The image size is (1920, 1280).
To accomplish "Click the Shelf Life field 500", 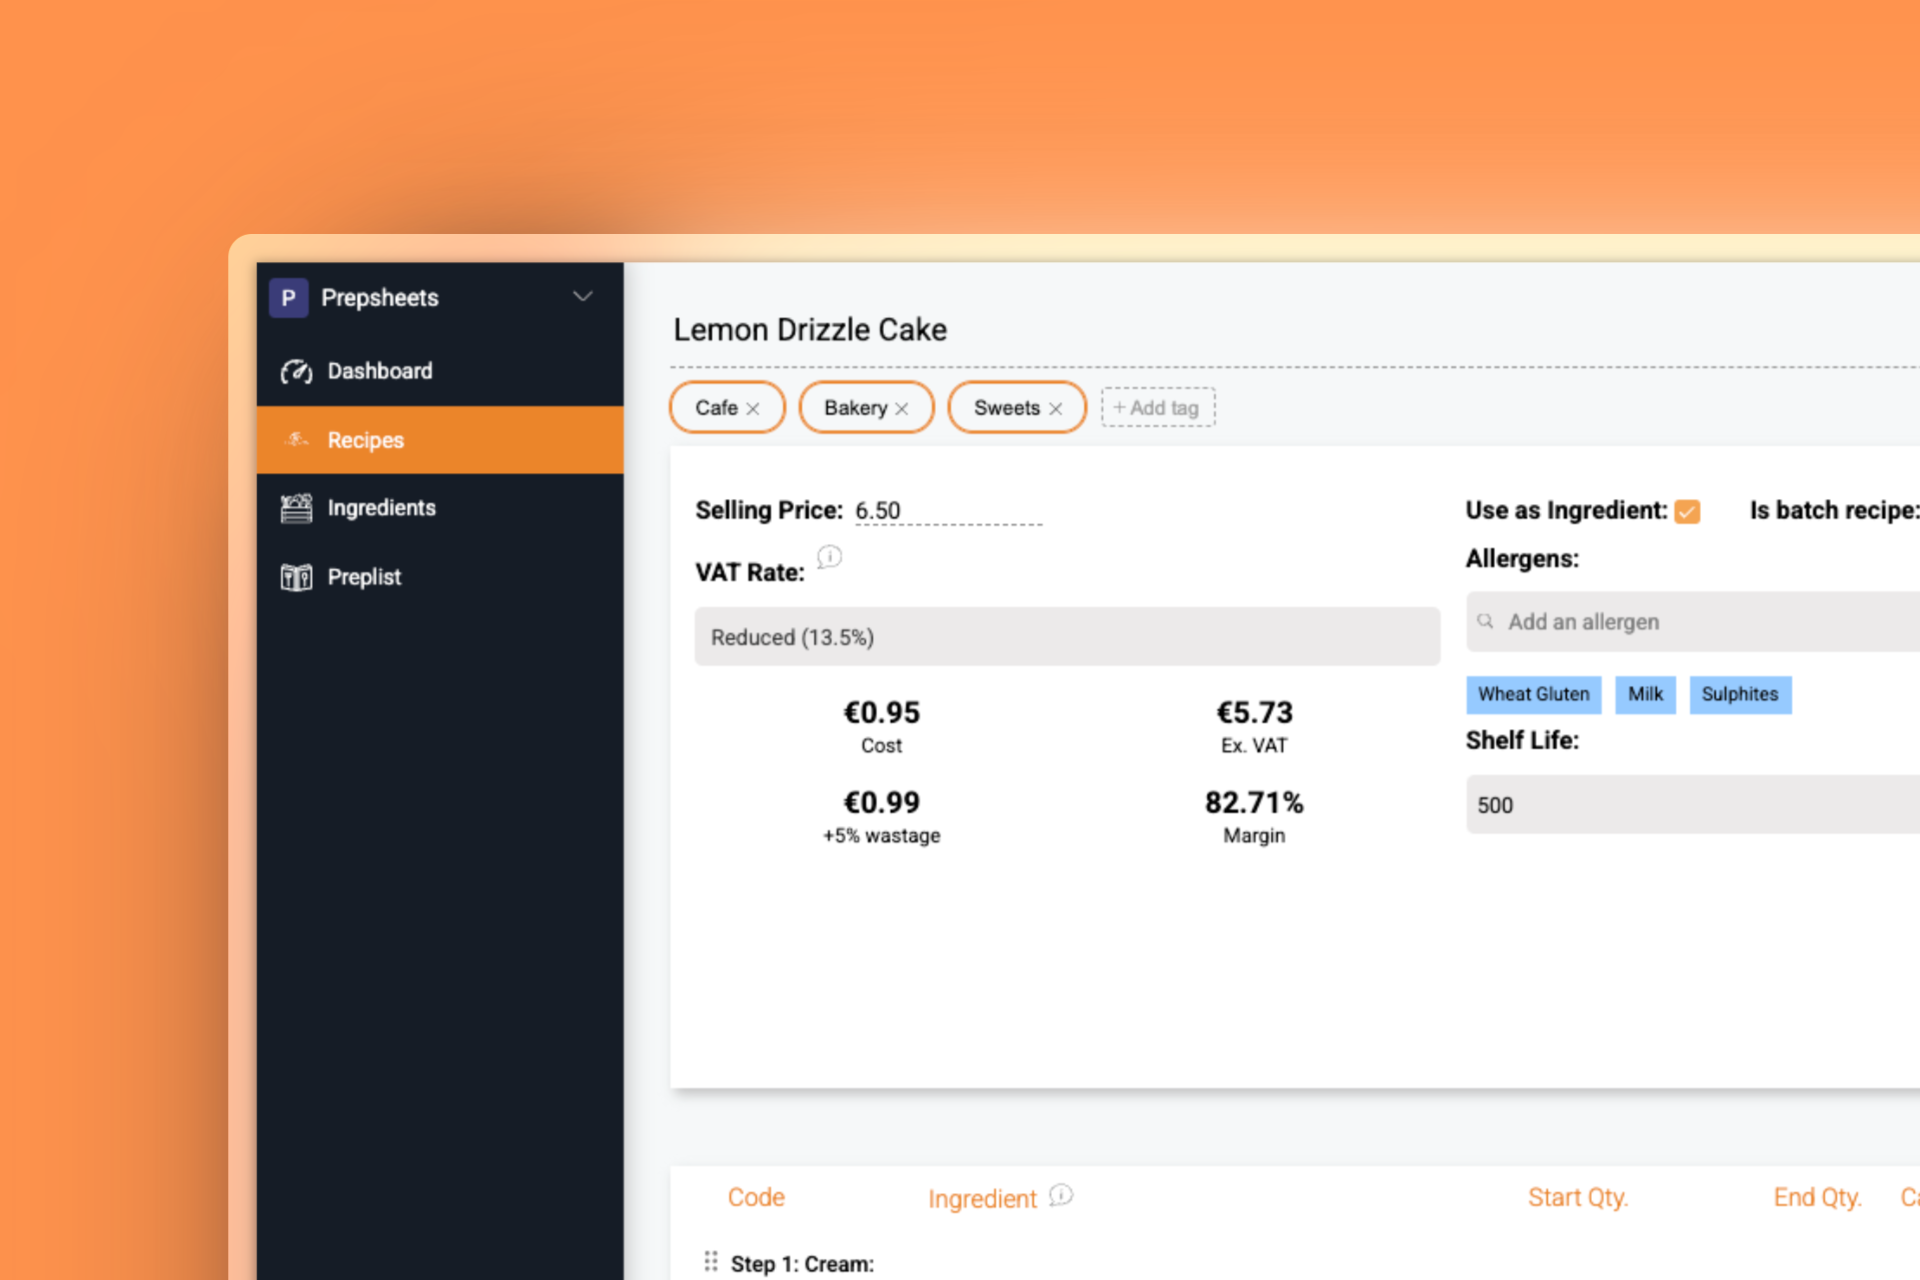I will pos(1693,805).
